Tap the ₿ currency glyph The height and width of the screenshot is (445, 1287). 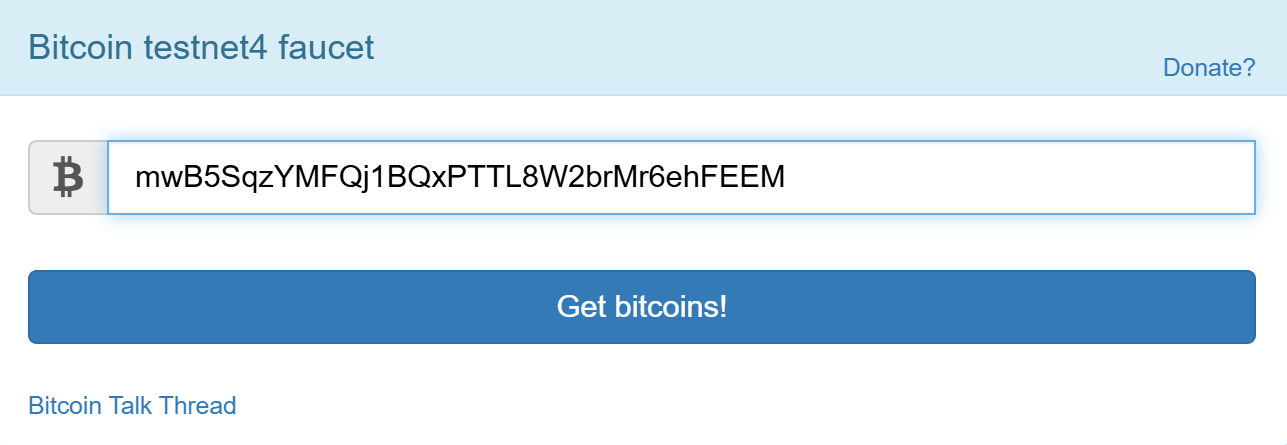point(68,178)
